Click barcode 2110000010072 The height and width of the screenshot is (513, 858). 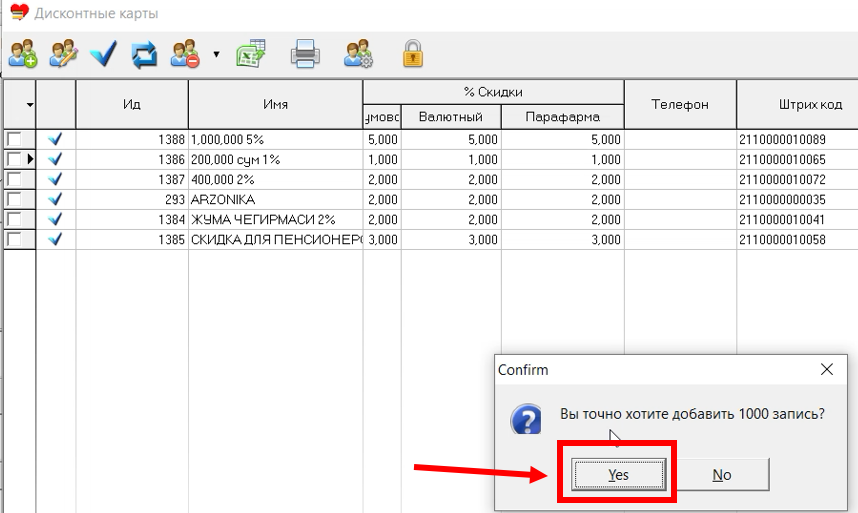point(782,179)
